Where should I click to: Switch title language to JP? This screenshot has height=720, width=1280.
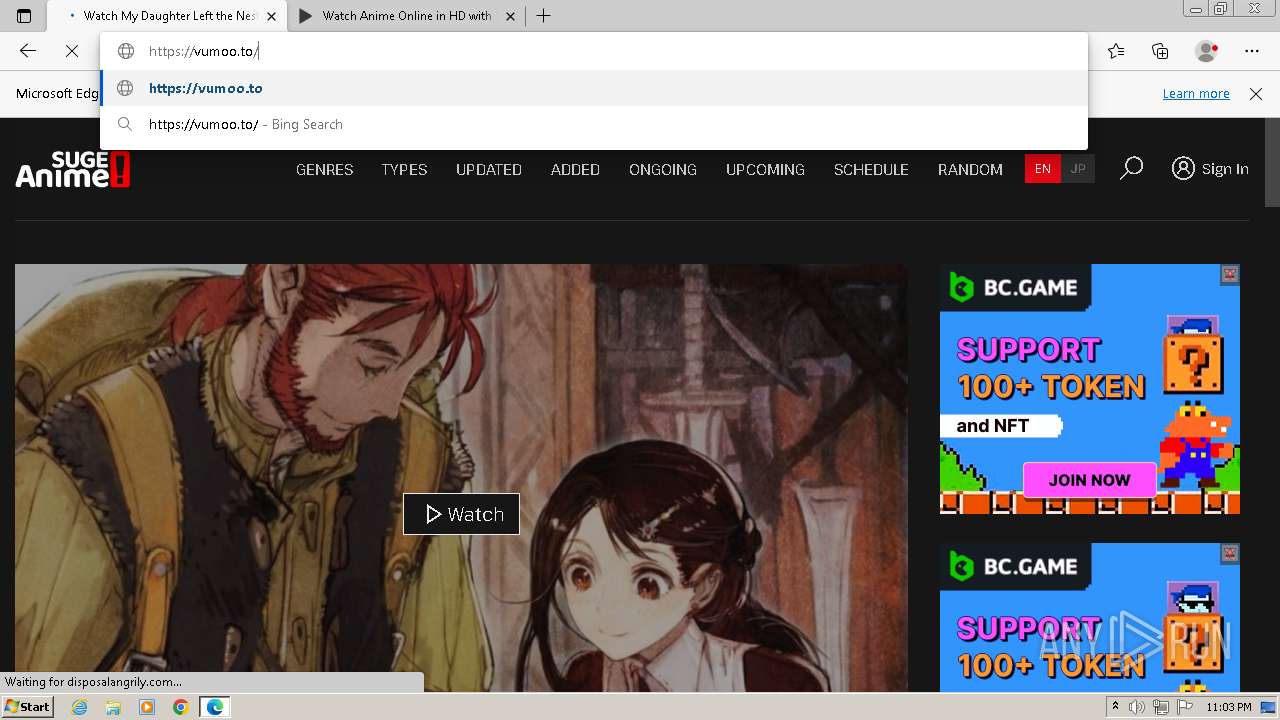(x=1078, y=169)
